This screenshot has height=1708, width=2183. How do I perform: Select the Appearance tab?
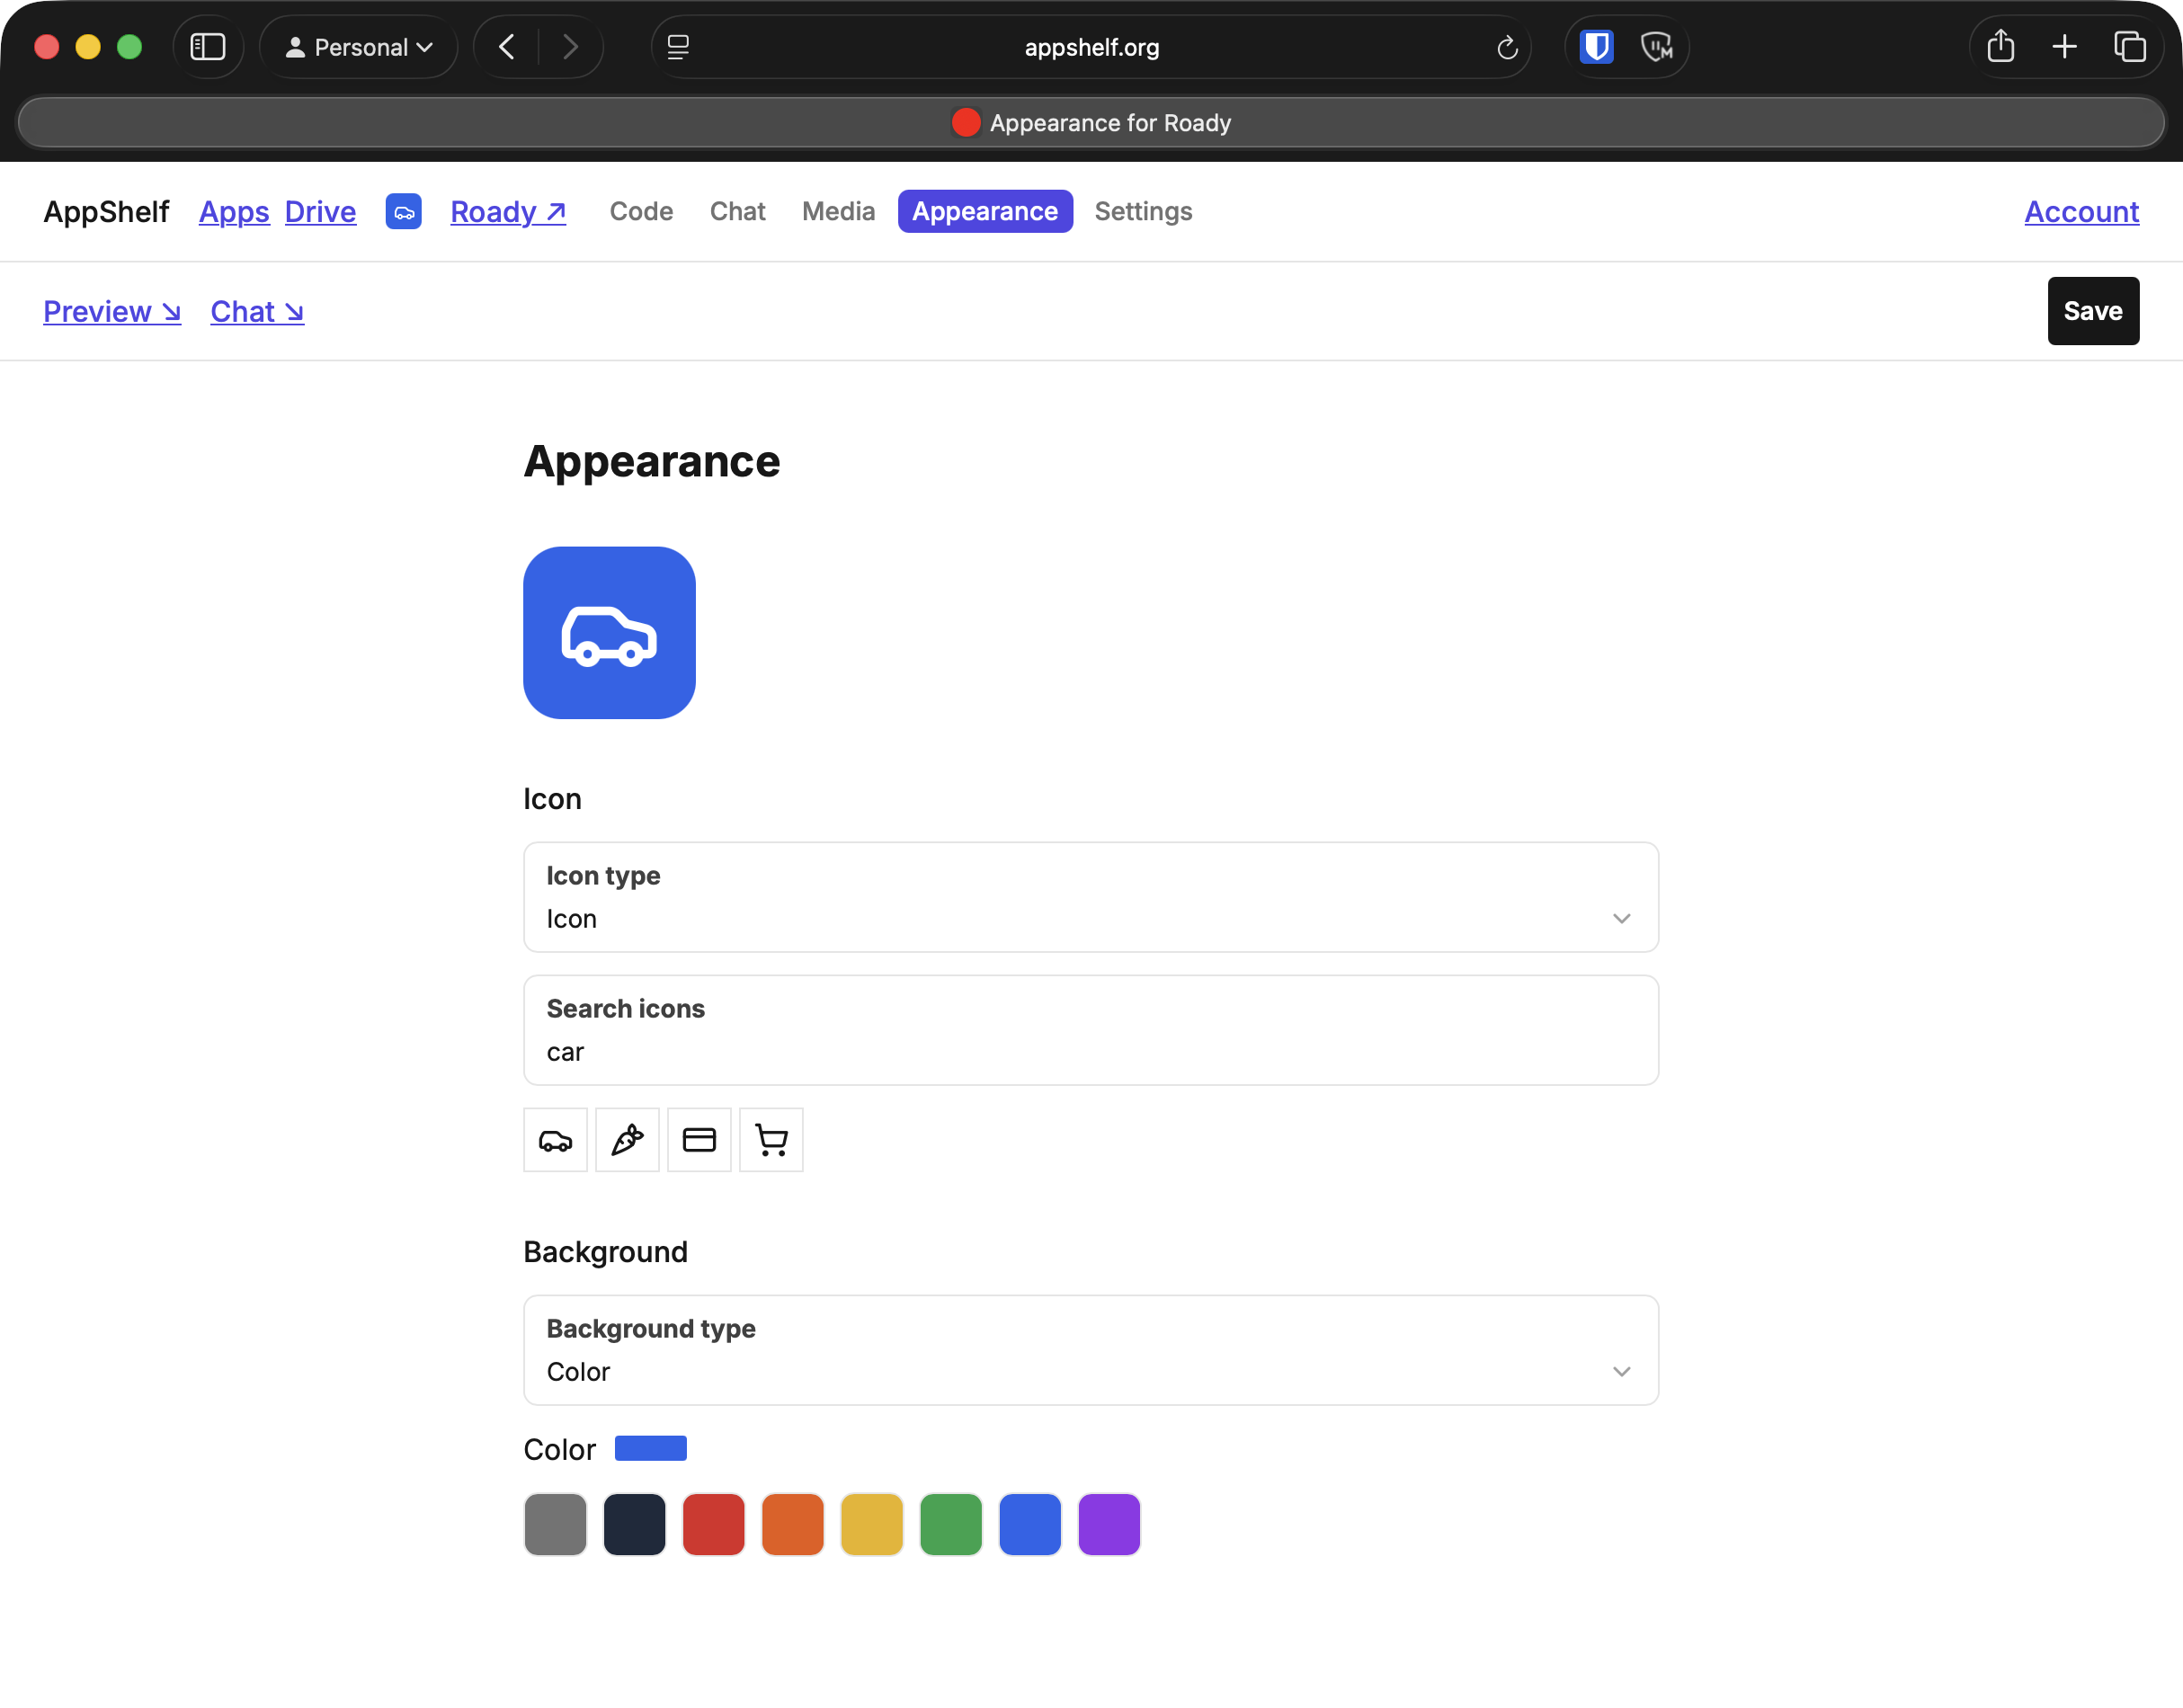[x=985, y=211]
